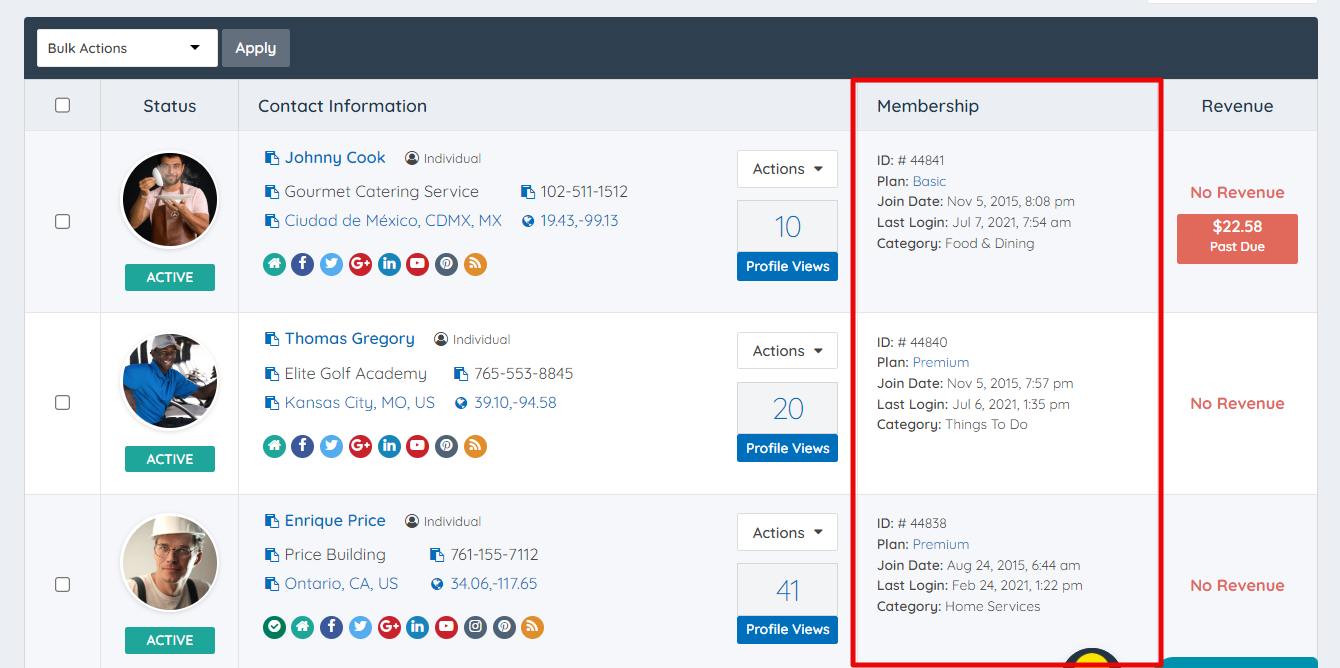The width and height of the screenshot is (1340, 668).
Task: Click globe icon beside 19.43,-99.13
Action: point(528,221)
